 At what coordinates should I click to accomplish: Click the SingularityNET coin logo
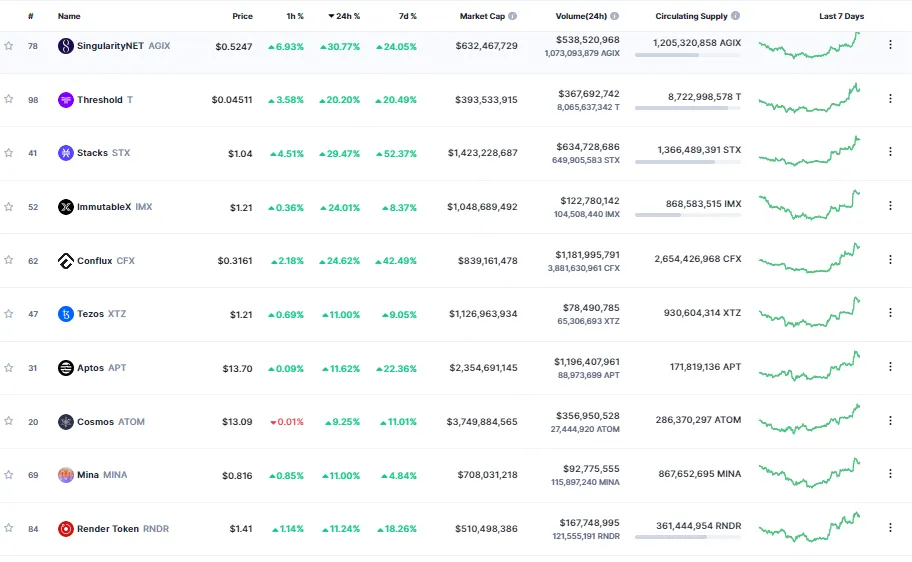(x=66, y=46)
